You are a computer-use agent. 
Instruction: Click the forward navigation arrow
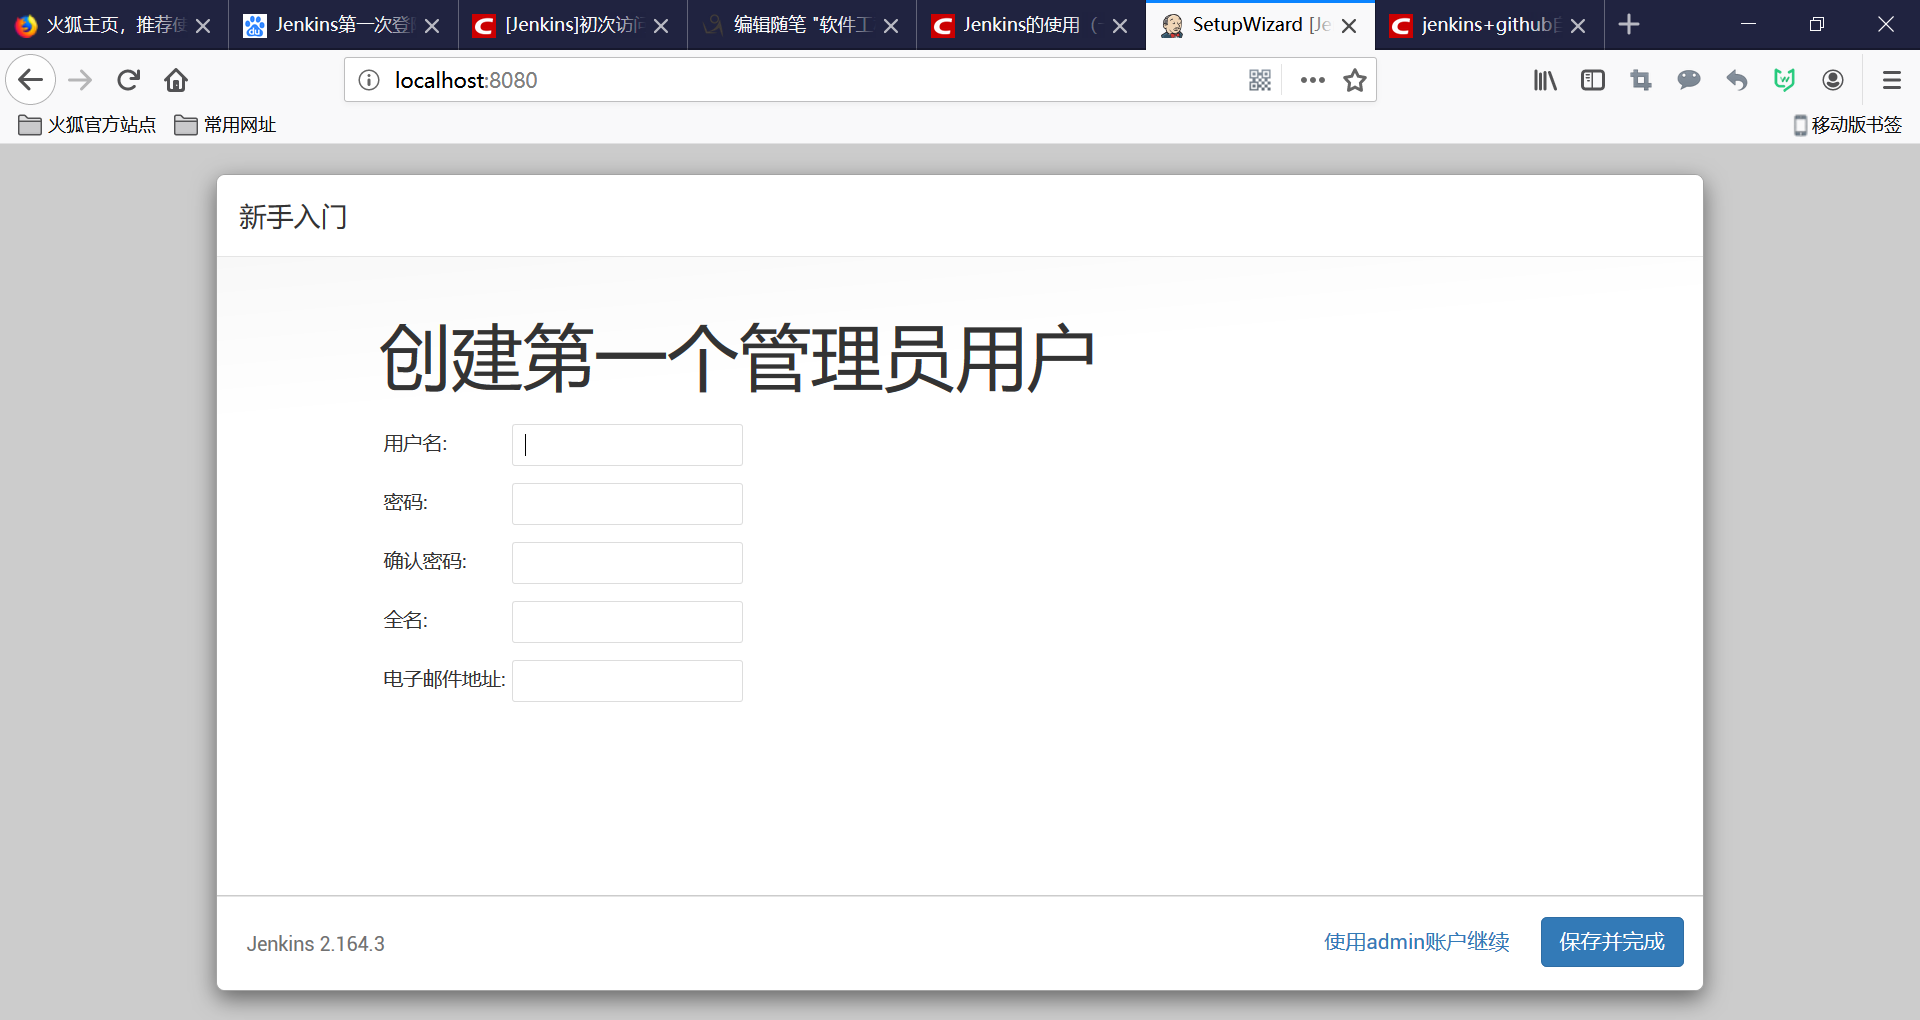pos(80,80)
